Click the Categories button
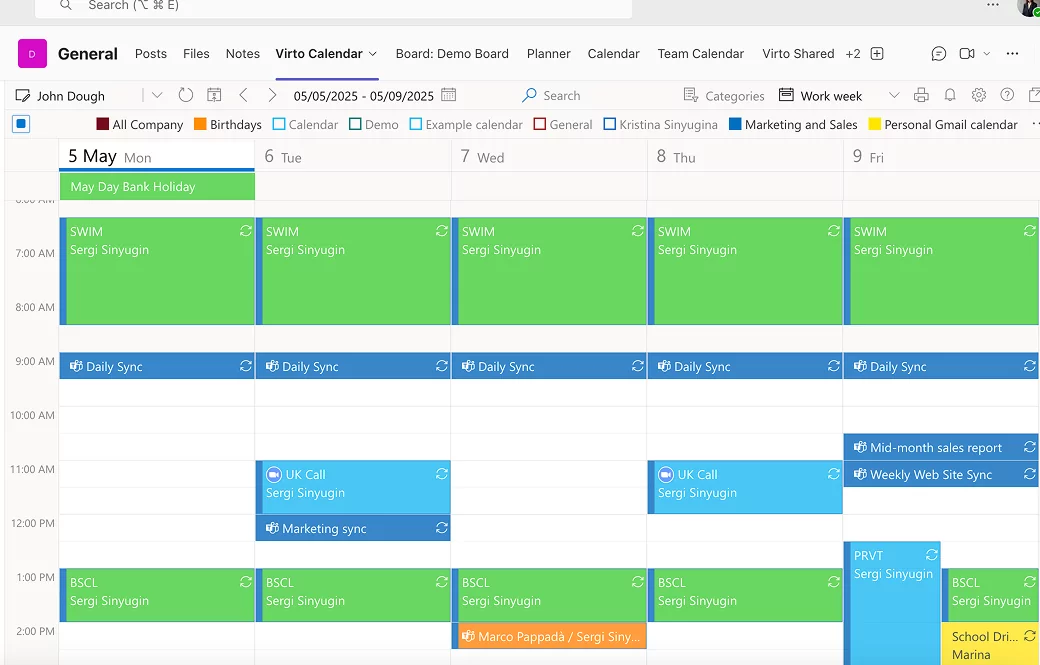Image resolution: width=1040 pixels, height=665 pixels. (x=724, y=95)
